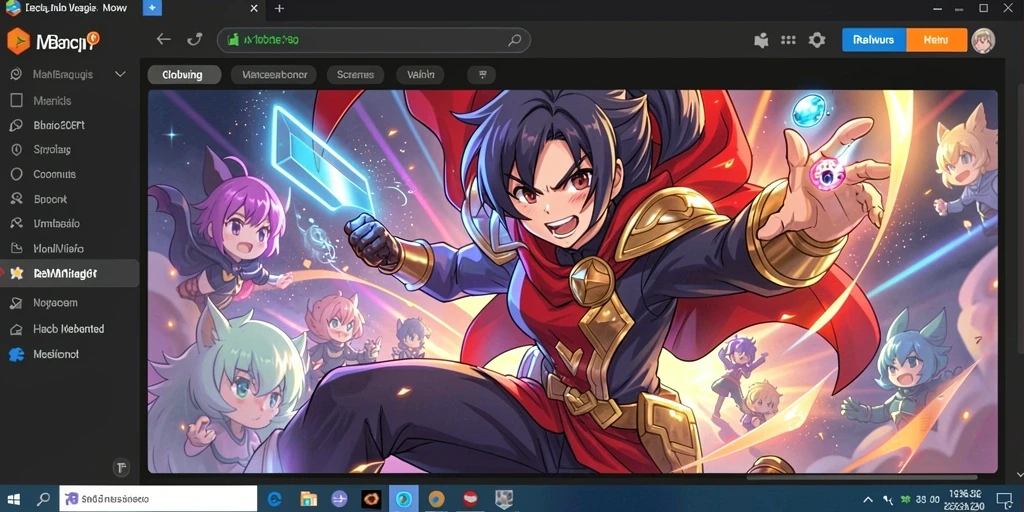Tick the Meriids square box in sidebar
Image resolution: width=1024 pixels, height=512 pixels.
pos(16,101)
